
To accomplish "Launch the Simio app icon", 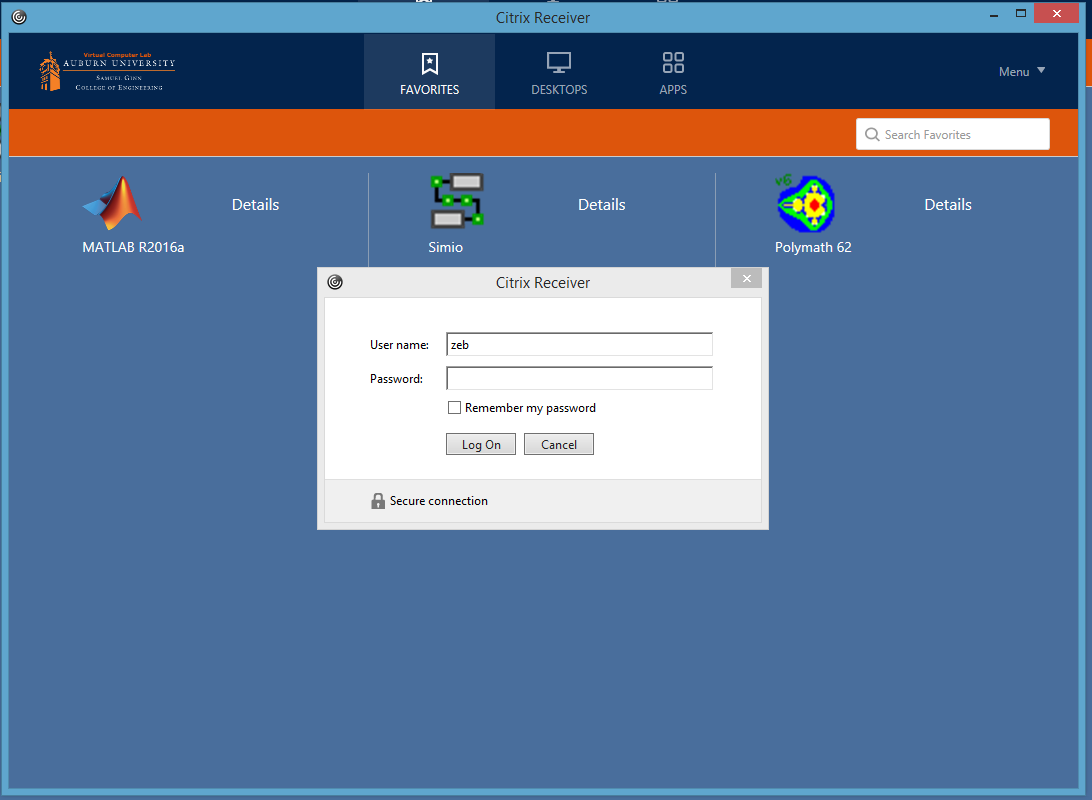I will 458,201.
